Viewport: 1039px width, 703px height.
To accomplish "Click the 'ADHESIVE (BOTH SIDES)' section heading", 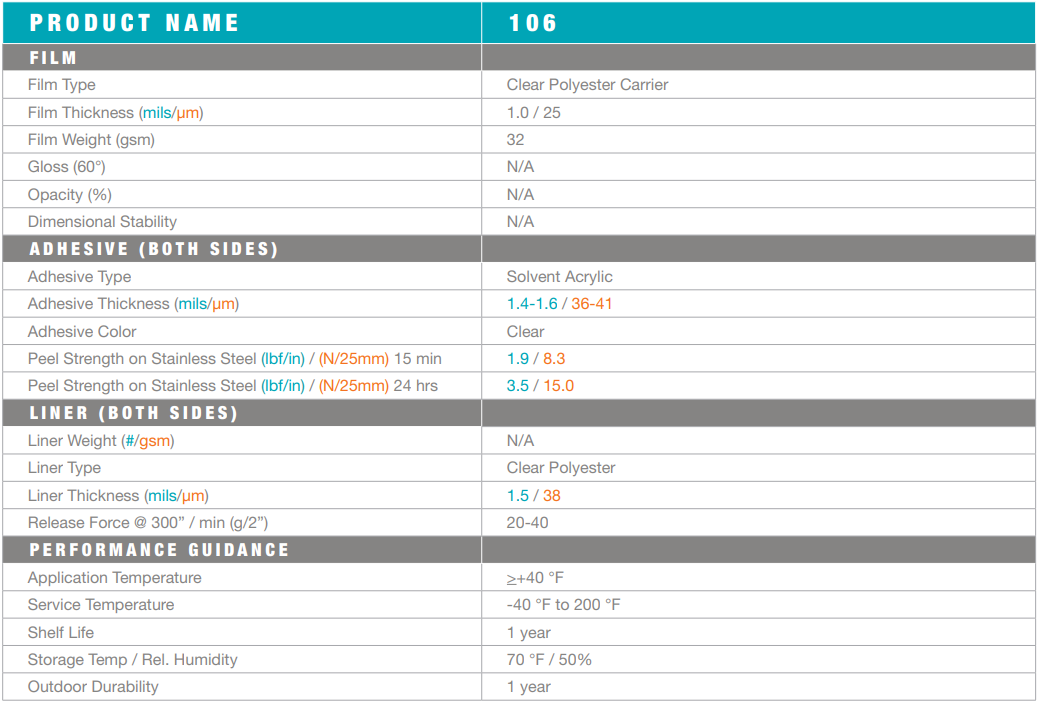I will click(x=153, y=249).
